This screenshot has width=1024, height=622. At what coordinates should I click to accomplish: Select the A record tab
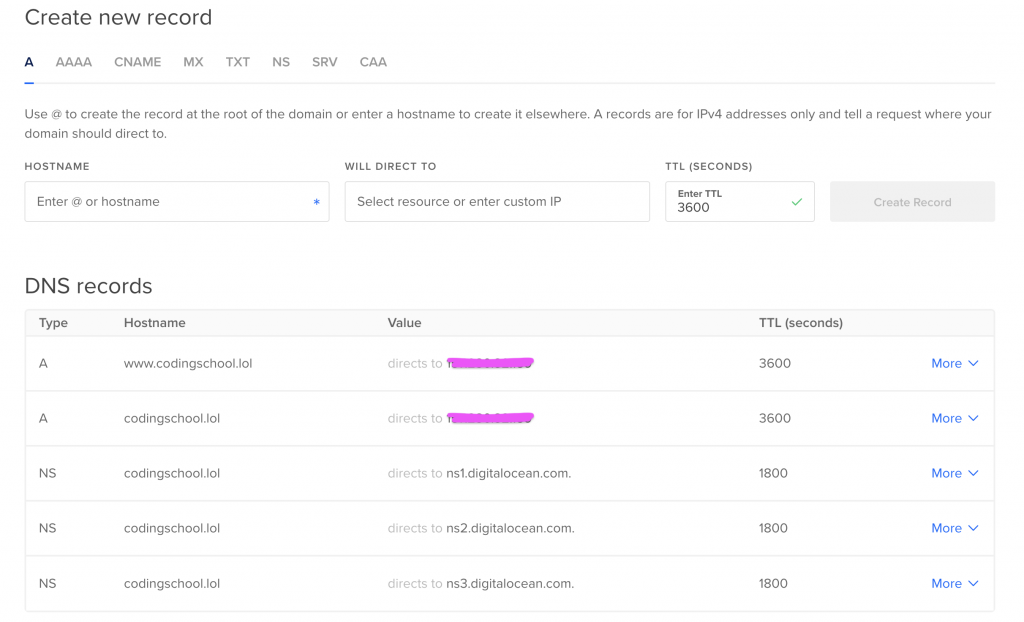coord(29,62)
